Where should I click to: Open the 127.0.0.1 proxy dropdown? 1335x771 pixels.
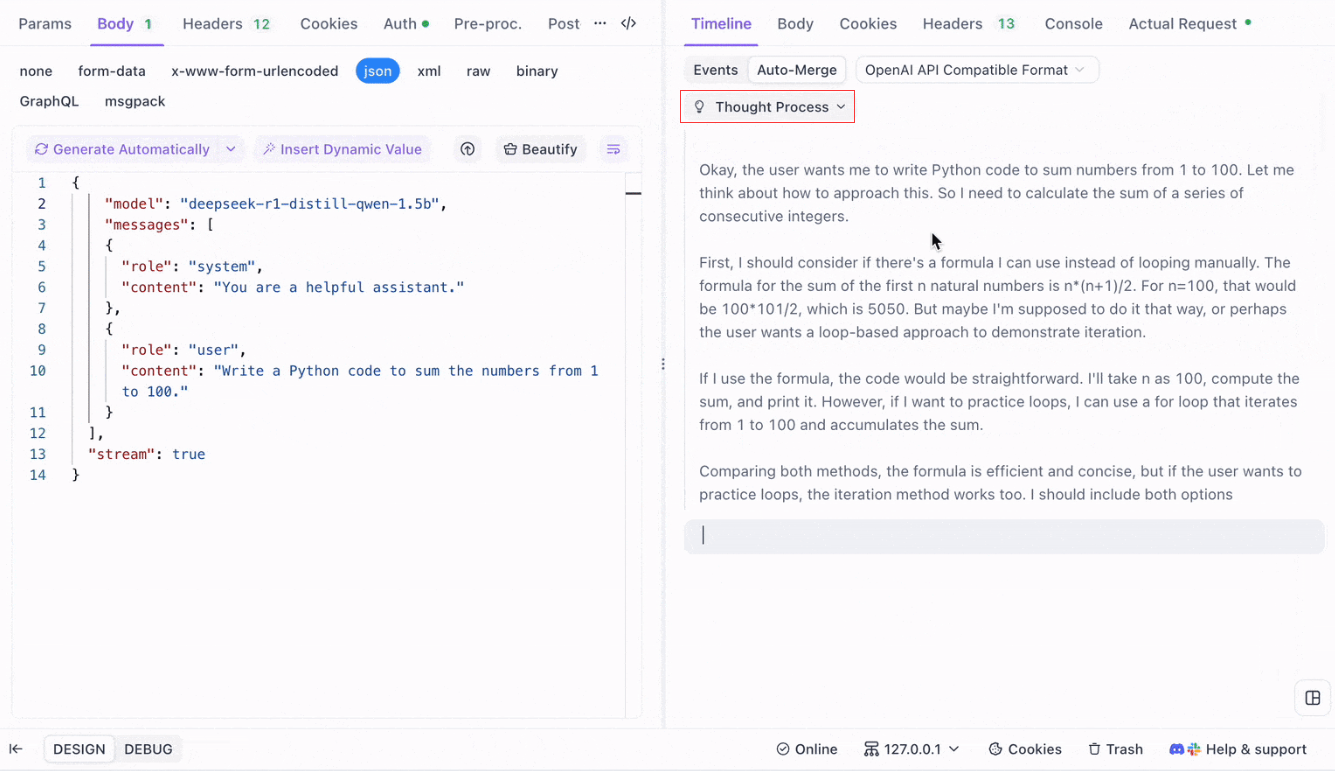coord(912,749)
